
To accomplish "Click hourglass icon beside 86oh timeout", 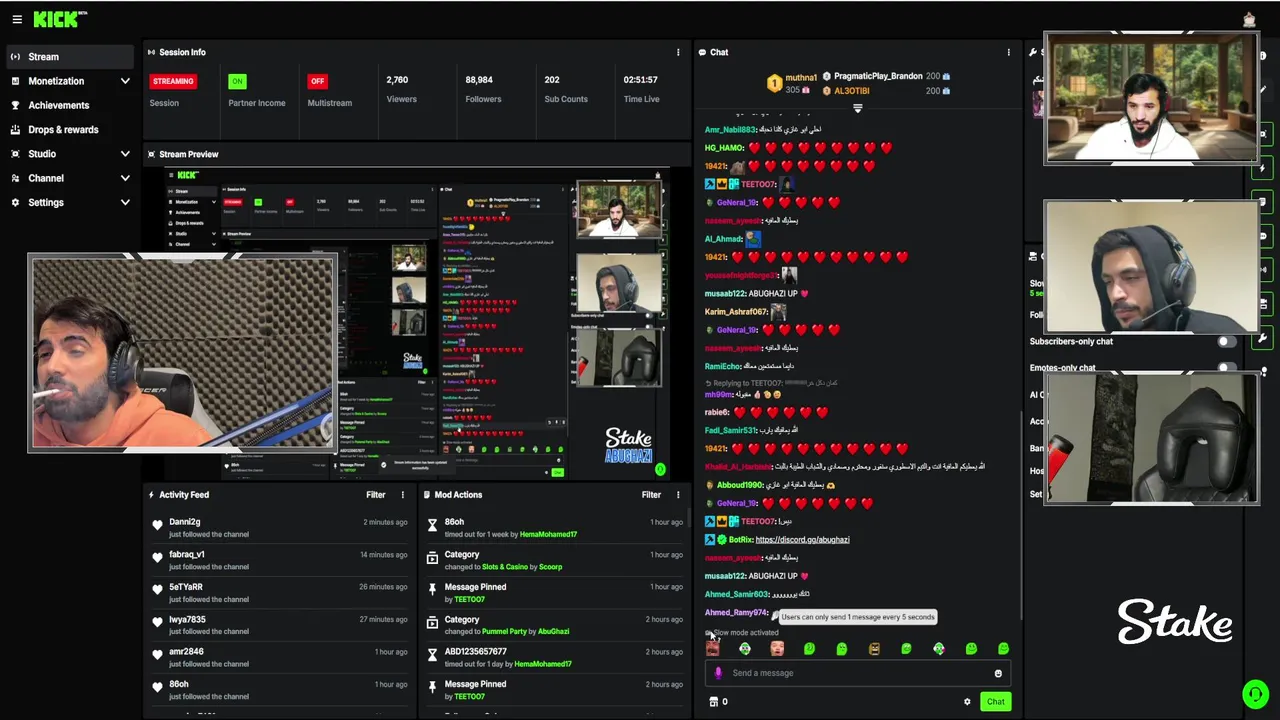I will point(432,525).
